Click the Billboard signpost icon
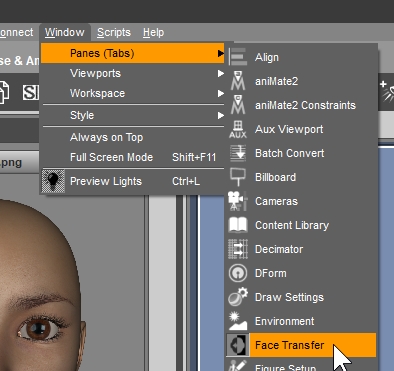394x371 pixels. (x=238, y=177)
